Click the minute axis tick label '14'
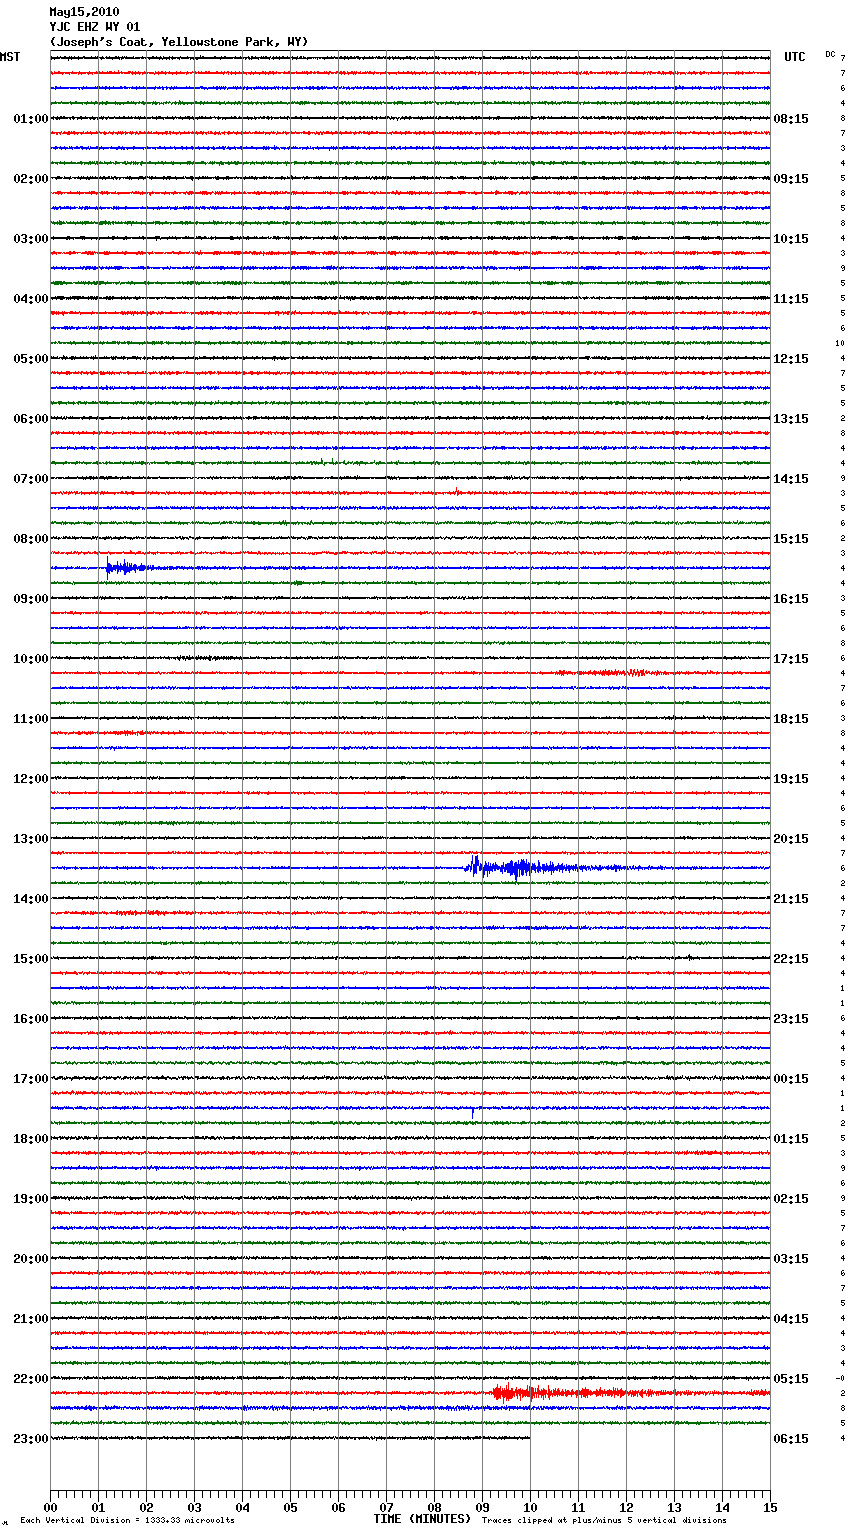This screenshot has height=1534, width=850. tap(722, 1507)
